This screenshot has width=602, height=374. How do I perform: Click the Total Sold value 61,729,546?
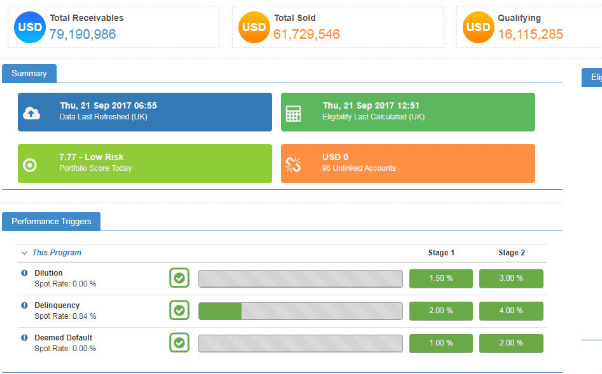click(x=306, y=34)
